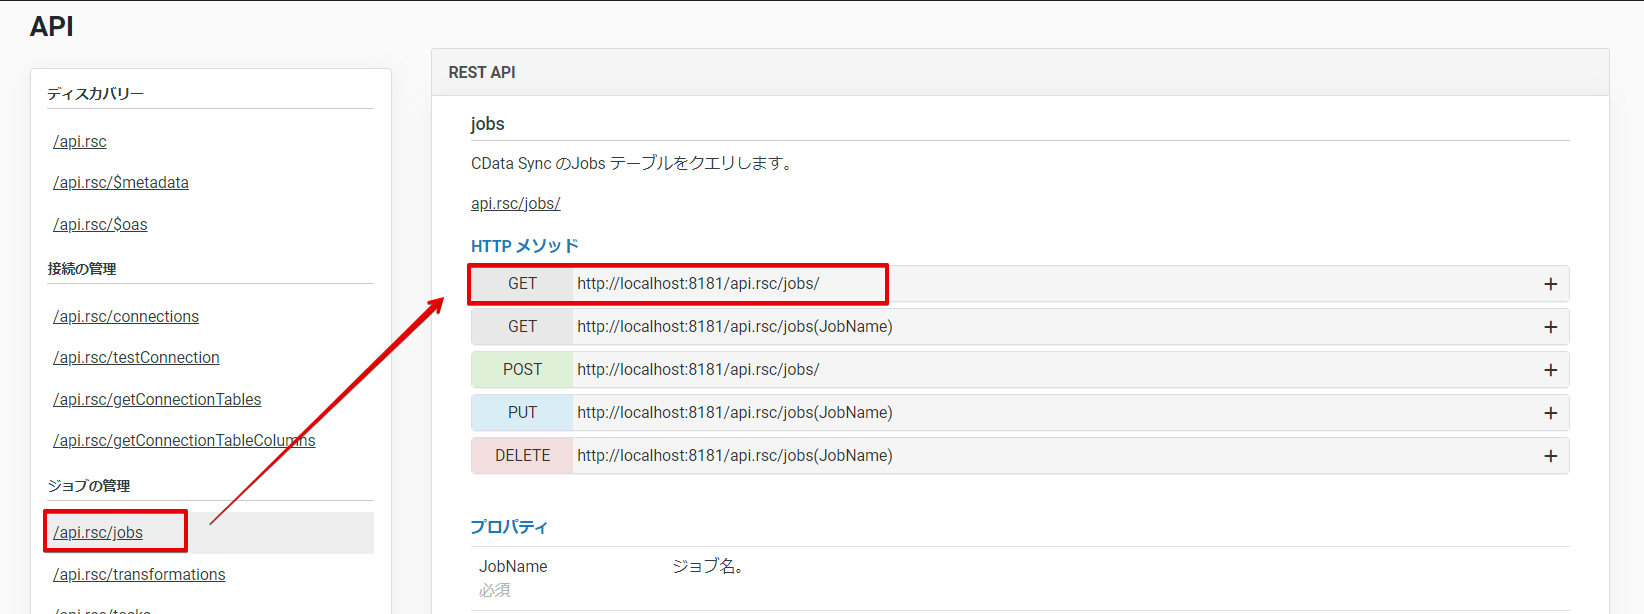Click plus icon on POST jobs/ row
Image resolution: width=1644 pixels, height=614 pixels.
[x=1550, y=370]
